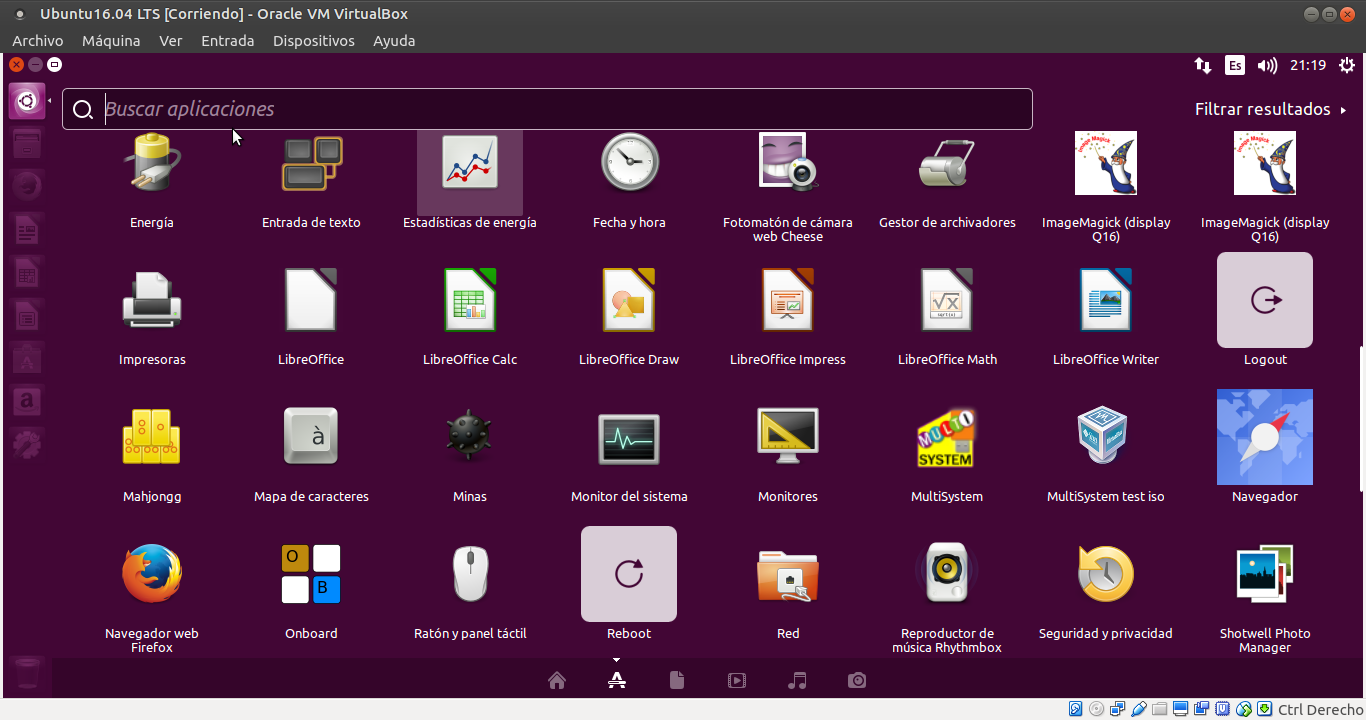Switch to the Applications lens

(617, 681)
